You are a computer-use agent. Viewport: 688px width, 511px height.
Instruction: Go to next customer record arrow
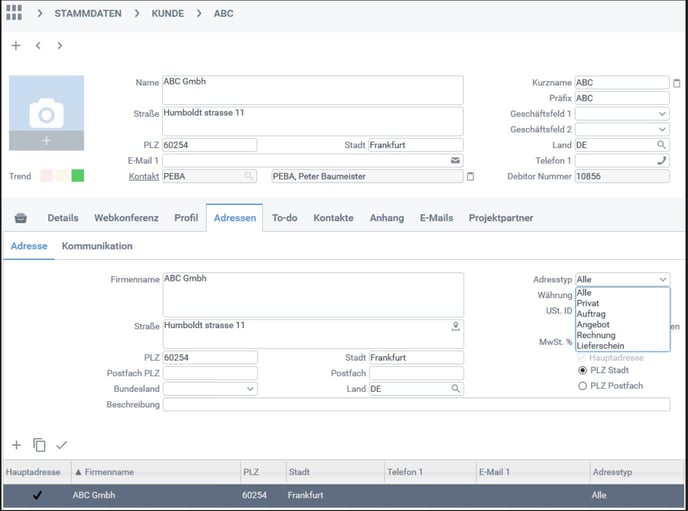tap(60, 46)
